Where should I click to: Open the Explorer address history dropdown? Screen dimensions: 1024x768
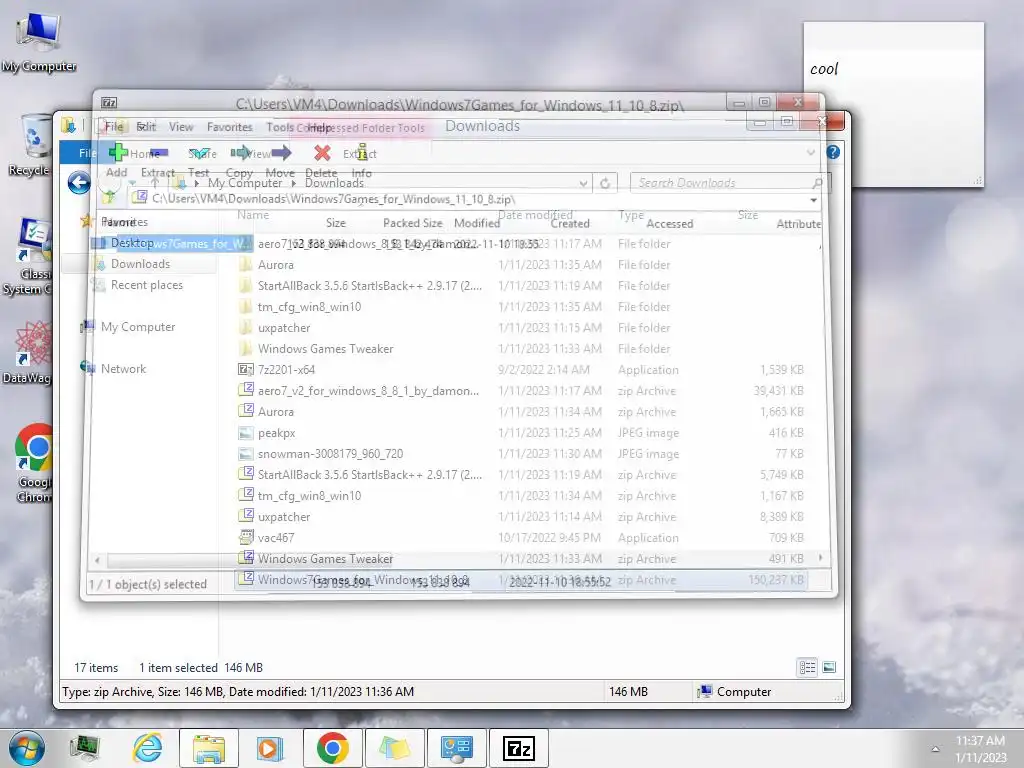(x=583, y=184)
